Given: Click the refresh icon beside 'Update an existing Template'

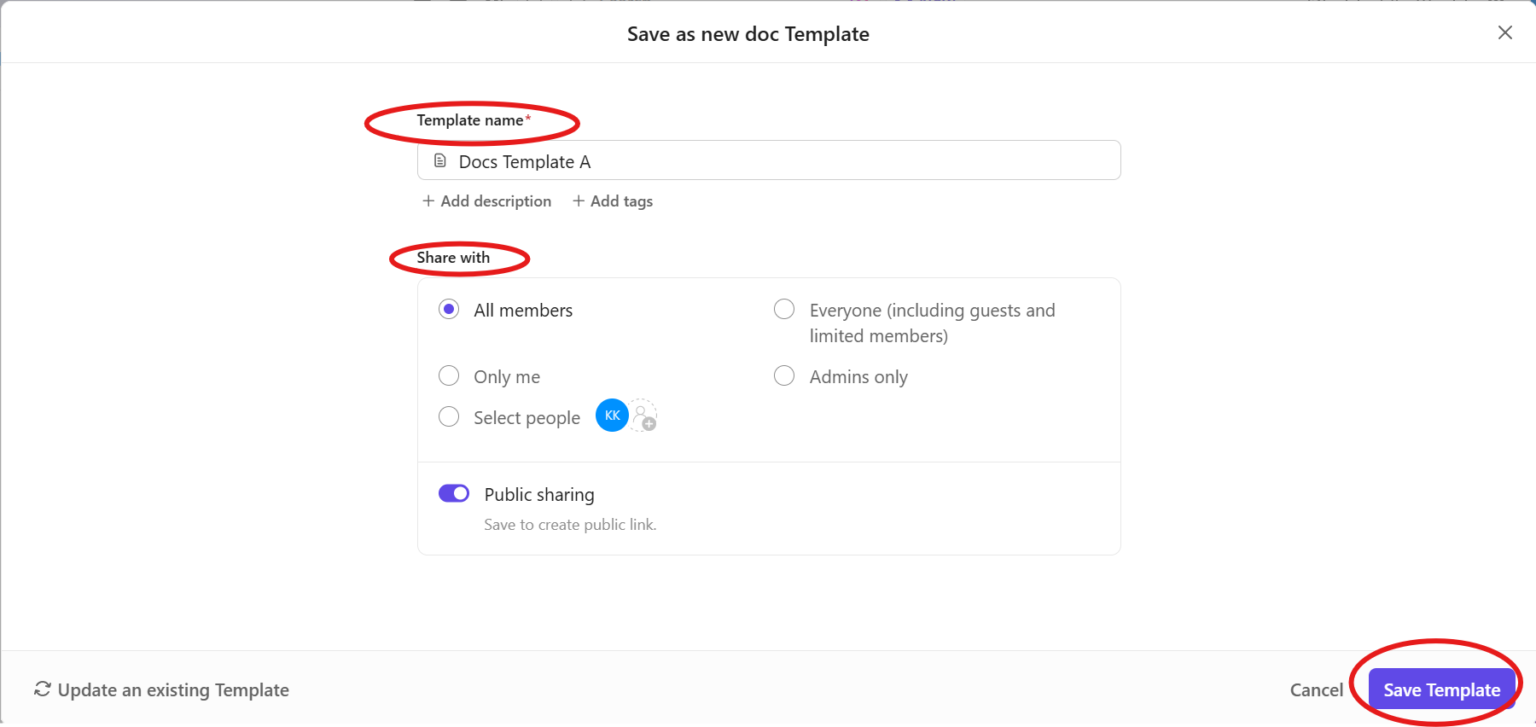Looking at the screenshot, I should (x=41, y=689).
